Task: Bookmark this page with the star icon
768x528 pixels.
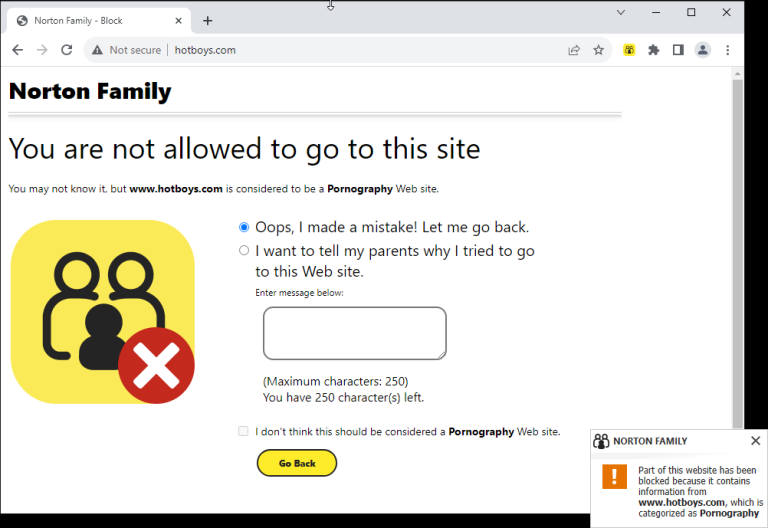Action: click(x=599, y=50)
